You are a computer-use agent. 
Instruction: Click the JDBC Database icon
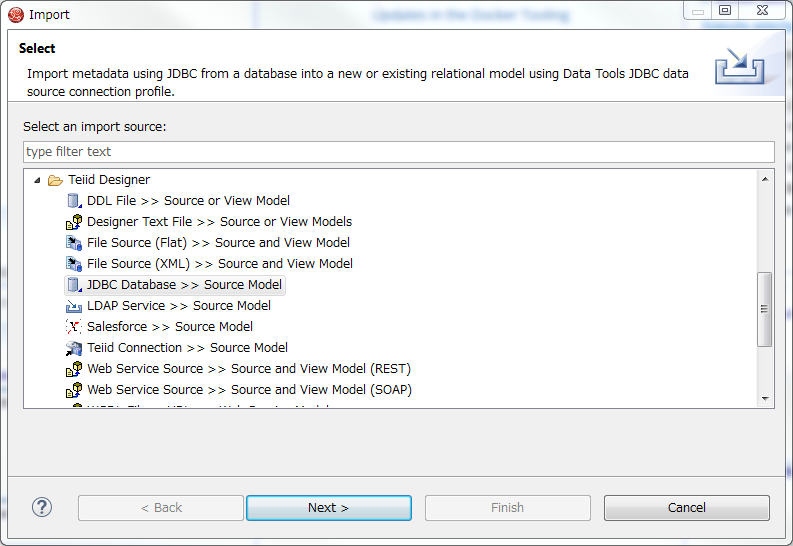[x=74, y=285]
